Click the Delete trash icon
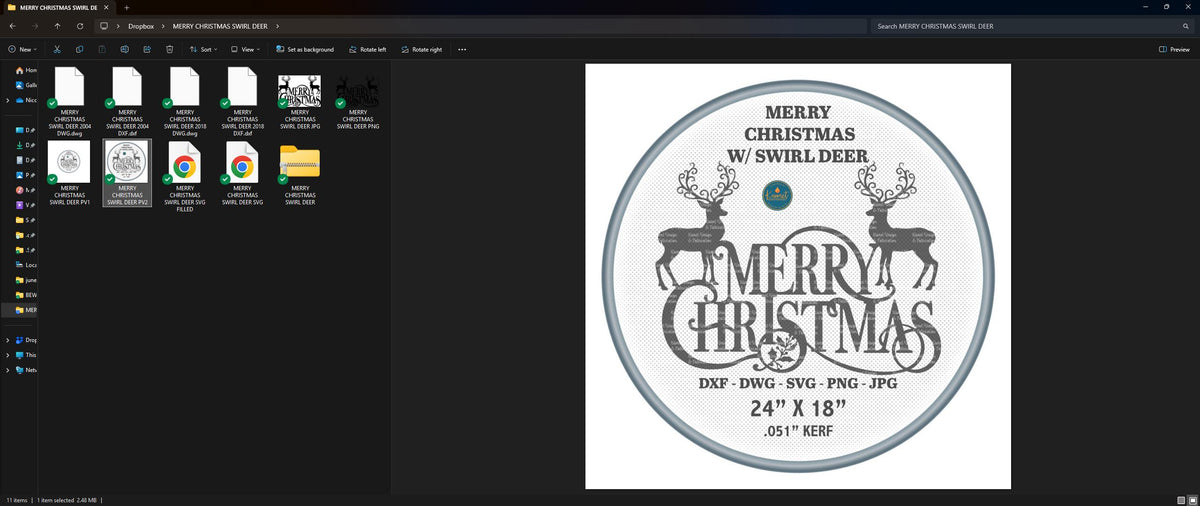This screenshot has width=1200, height=506. tap(170, 49)
